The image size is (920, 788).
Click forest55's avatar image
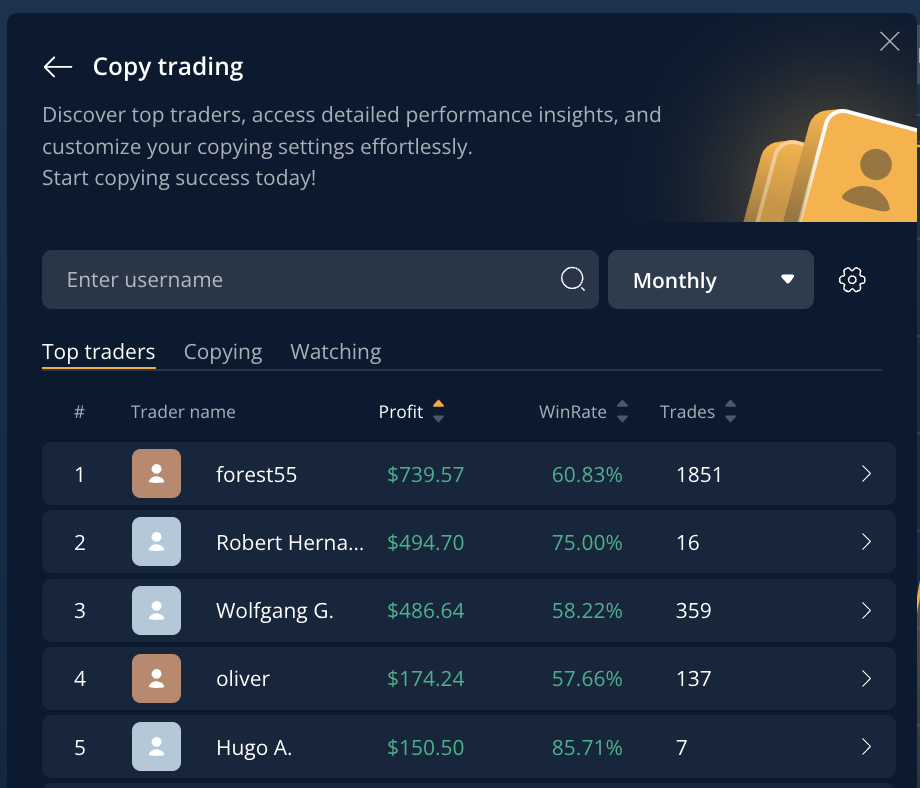tap(156, 474)
